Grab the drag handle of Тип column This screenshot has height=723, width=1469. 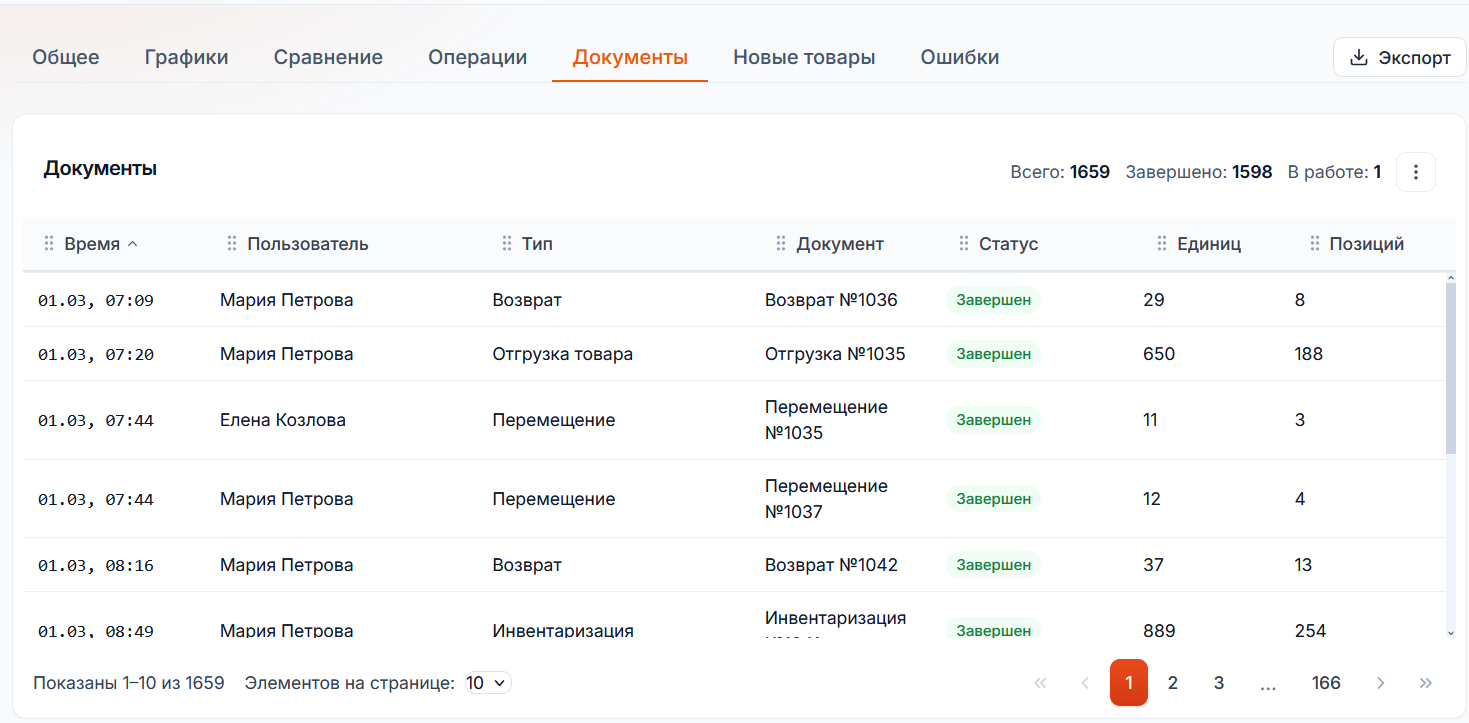point(507,244)
